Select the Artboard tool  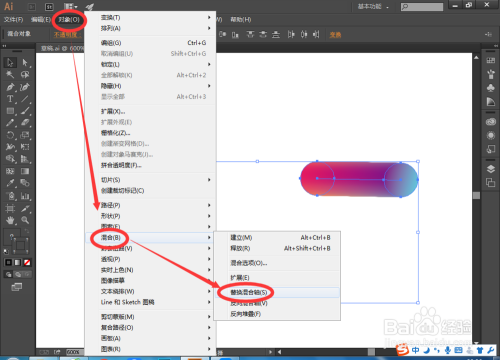tap(10, 208)
